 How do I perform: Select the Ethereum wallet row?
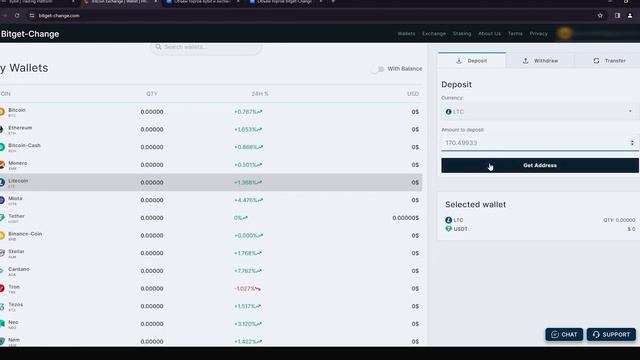[211, 129]
